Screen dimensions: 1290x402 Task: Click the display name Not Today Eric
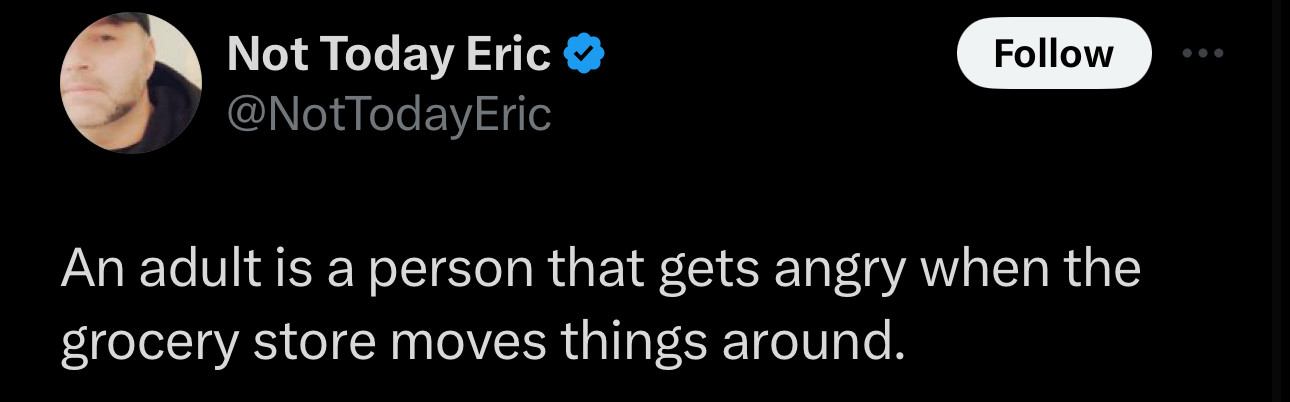[389, 55]
